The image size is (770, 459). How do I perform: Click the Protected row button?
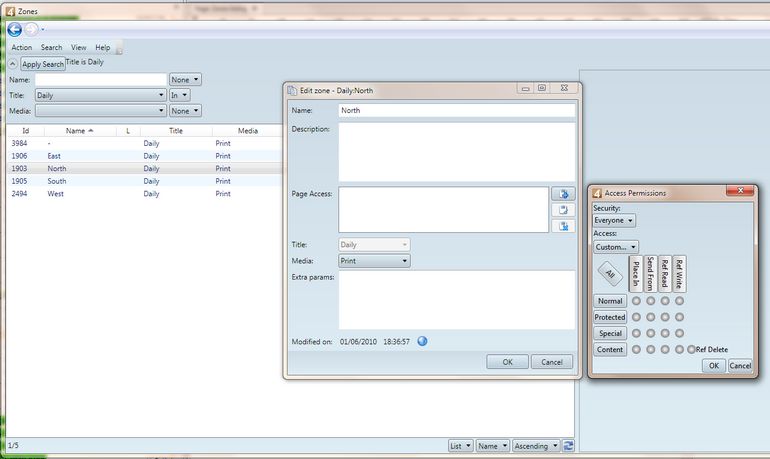[x=610, y=317]
